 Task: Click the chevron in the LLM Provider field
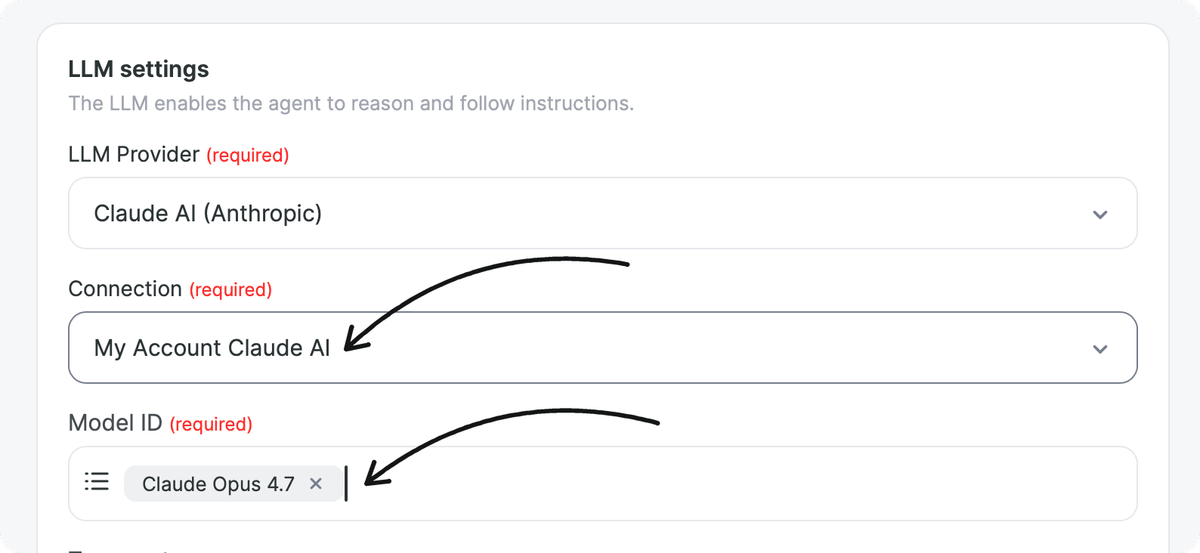coord(1100,214)
